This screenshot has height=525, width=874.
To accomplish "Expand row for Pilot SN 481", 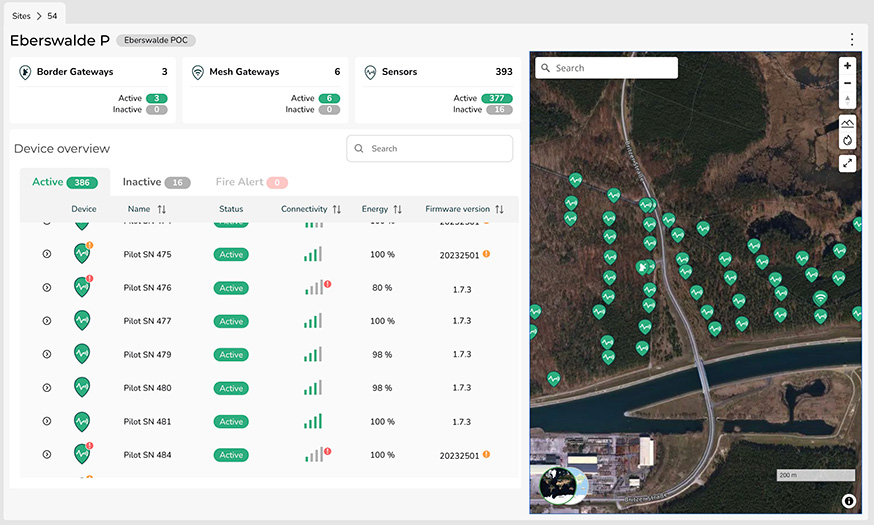I will click(47, 421).
